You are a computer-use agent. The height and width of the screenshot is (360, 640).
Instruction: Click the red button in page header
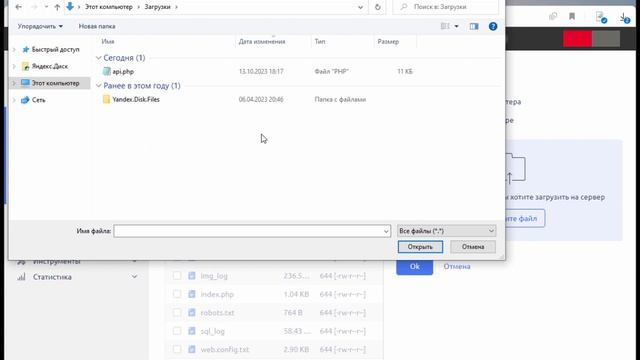tap(578, 39)
